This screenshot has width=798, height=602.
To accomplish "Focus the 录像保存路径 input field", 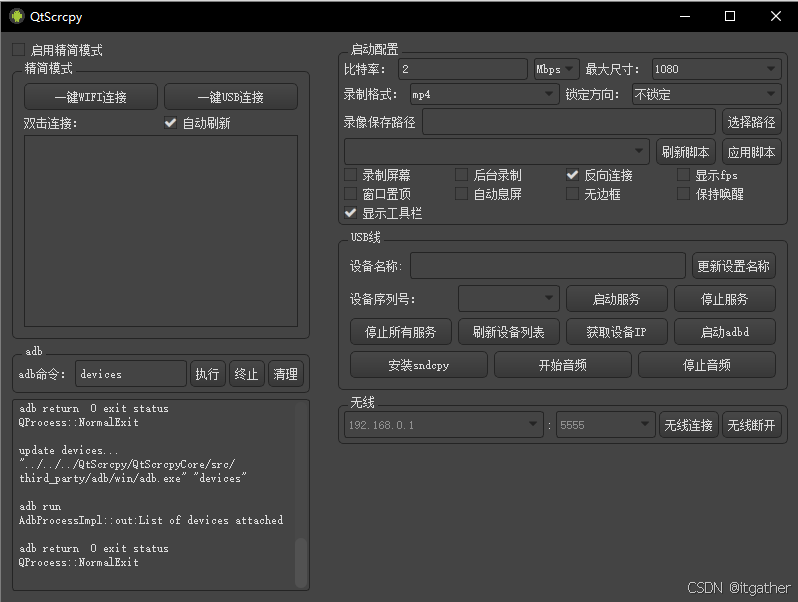I will [x=569, y=122].
